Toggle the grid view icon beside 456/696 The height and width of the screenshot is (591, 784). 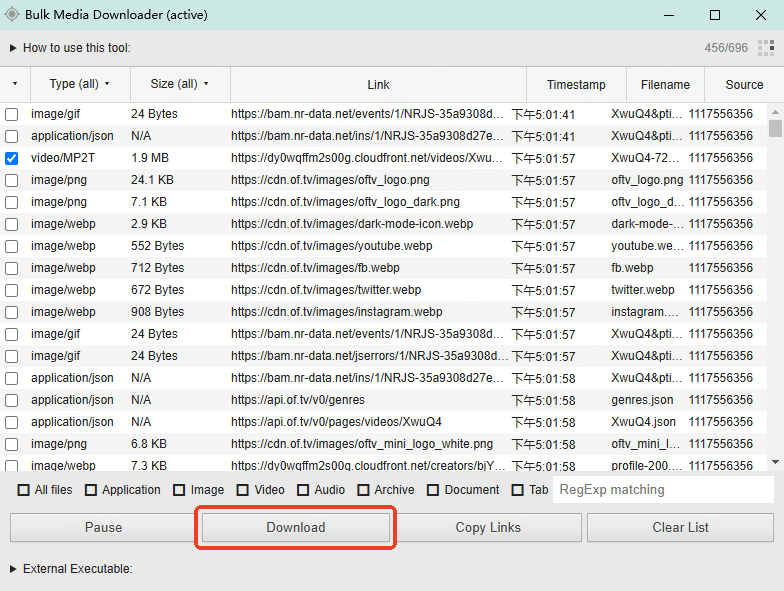[x=766, y=48]
